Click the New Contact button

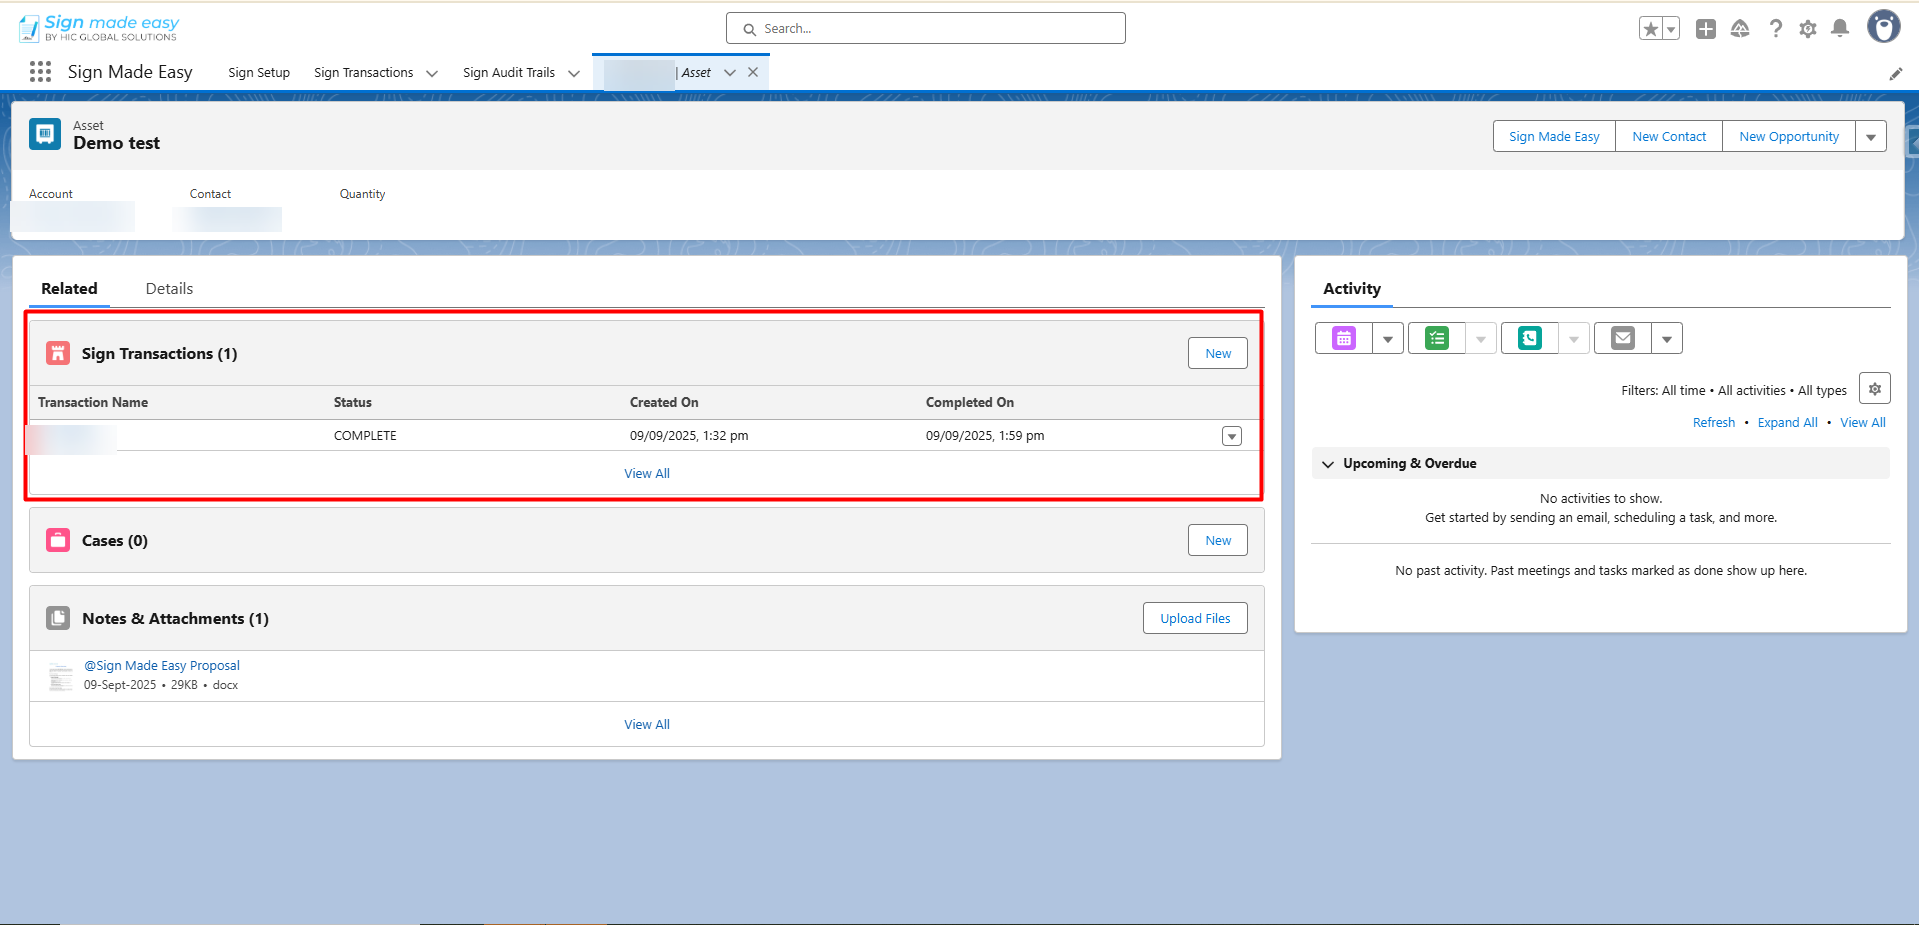(x=1669, y=136)
